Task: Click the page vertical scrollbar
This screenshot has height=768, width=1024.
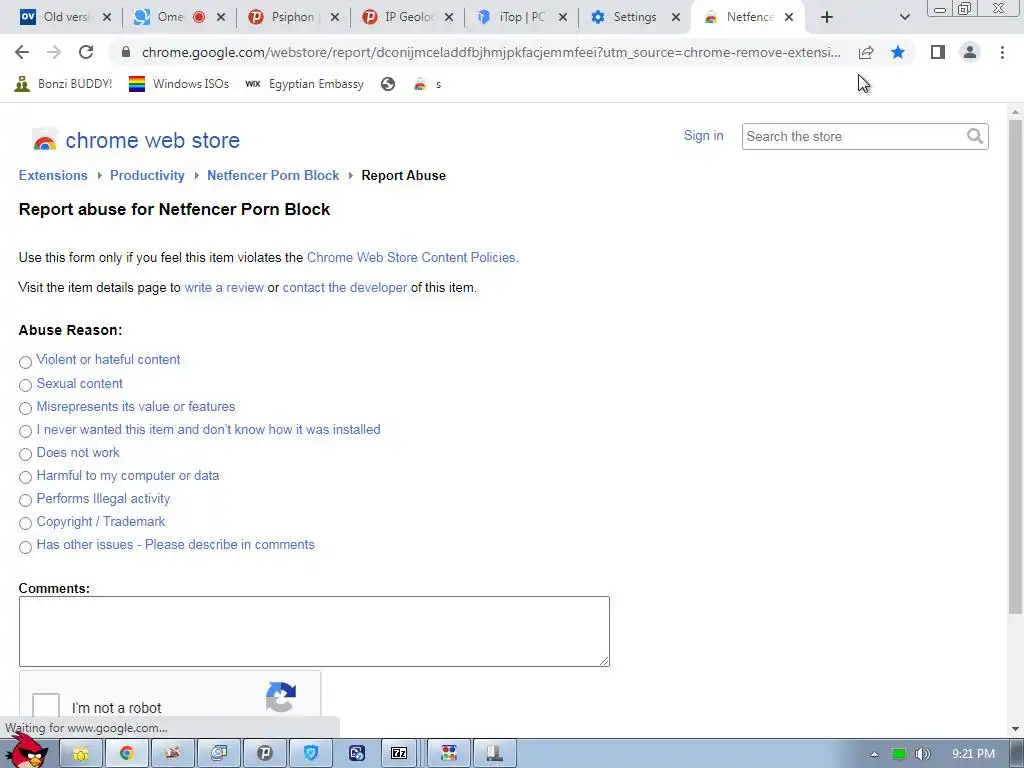Action: point(1015,366)
